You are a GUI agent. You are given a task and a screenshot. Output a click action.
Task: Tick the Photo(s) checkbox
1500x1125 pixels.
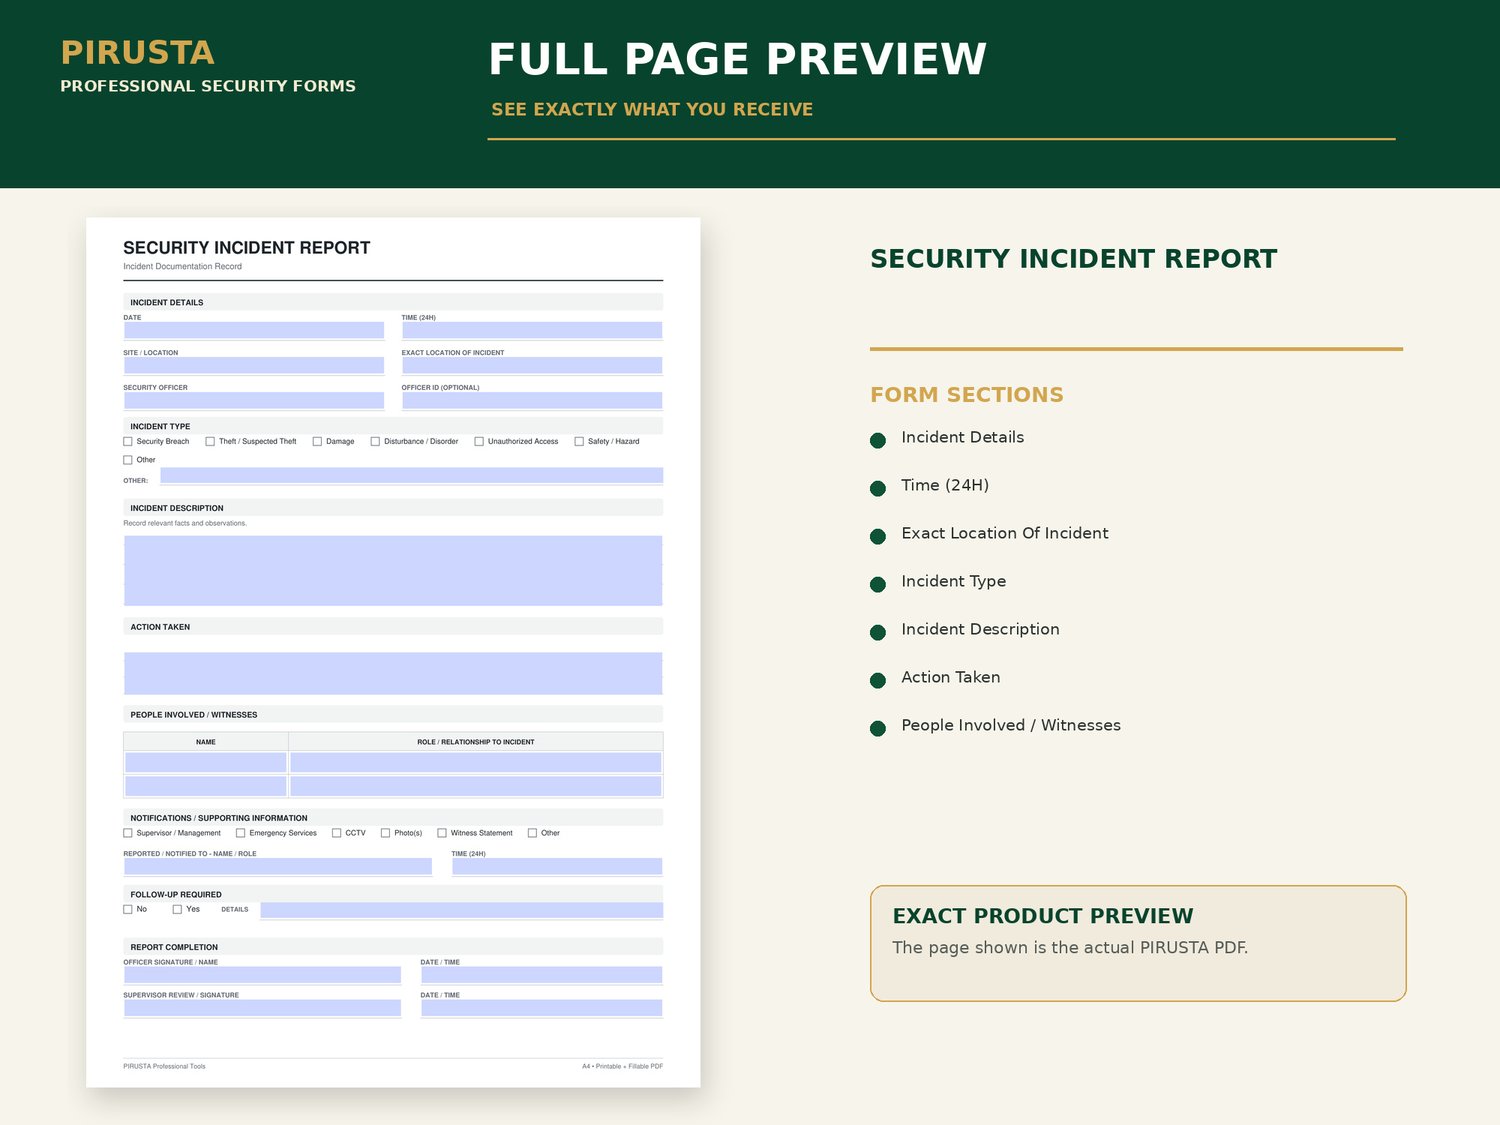(x=385, y=833)
